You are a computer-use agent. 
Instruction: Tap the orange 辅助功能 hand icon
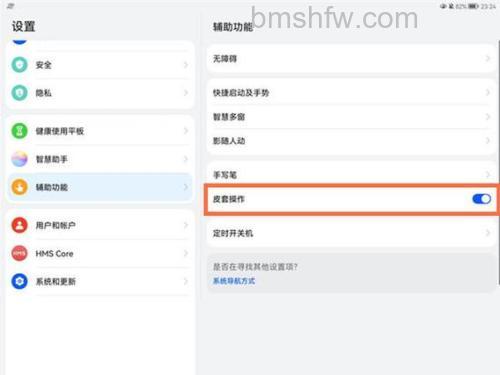point(20,187)
